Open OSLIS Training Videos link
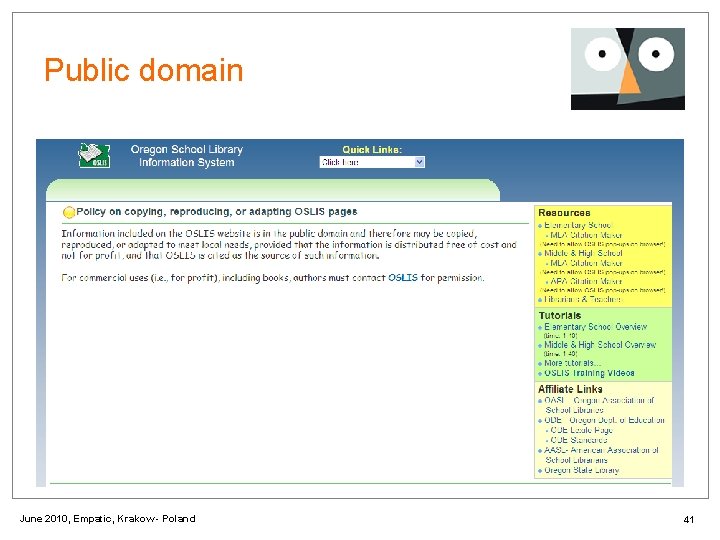The height and width of the screenshot is (540, 720). pos(589,373)
